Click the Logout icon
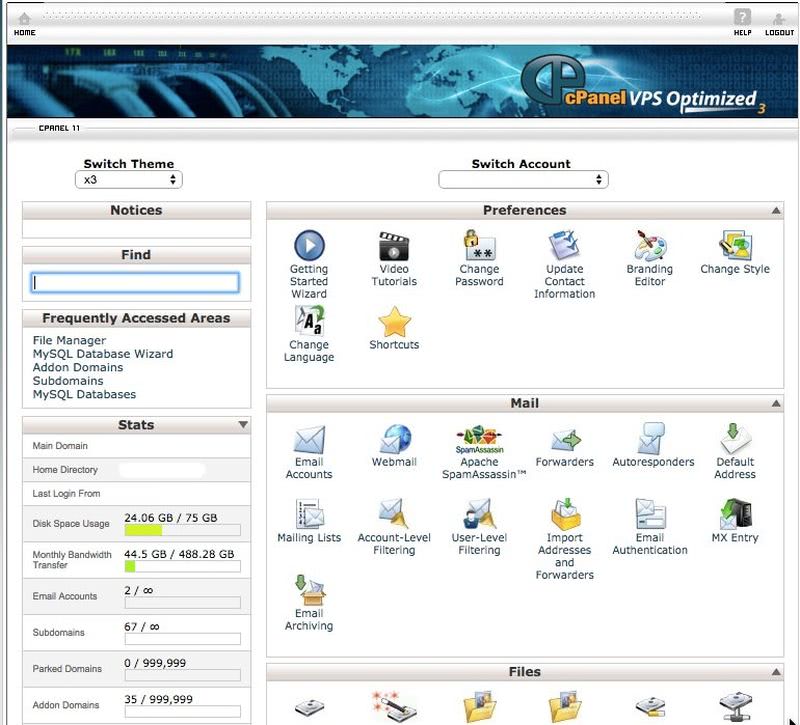800x725 pixels. (779, 19)
